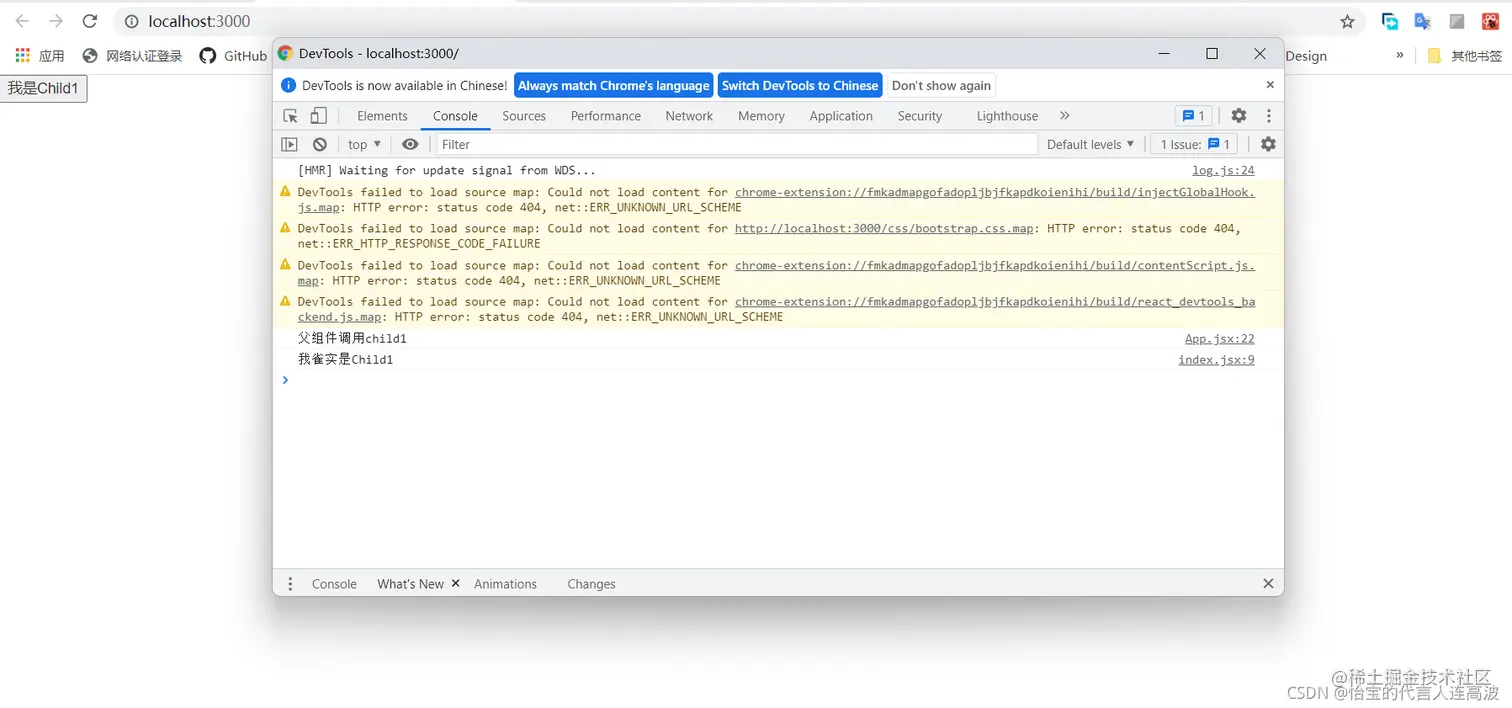Click the blue sync extension icon
Viewport: 1512px width, 708px height.
coord(1389,21)
